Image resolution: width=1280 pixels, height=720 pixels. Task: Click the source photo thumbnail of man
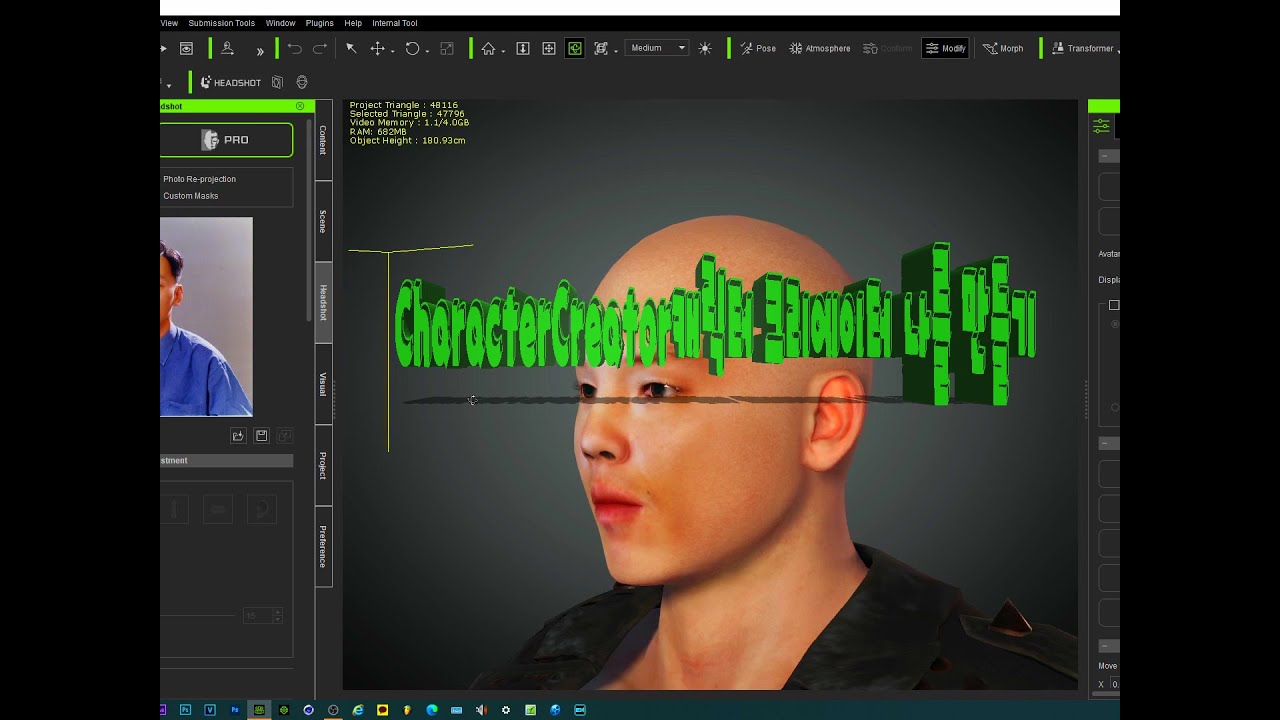coord(206,317)
